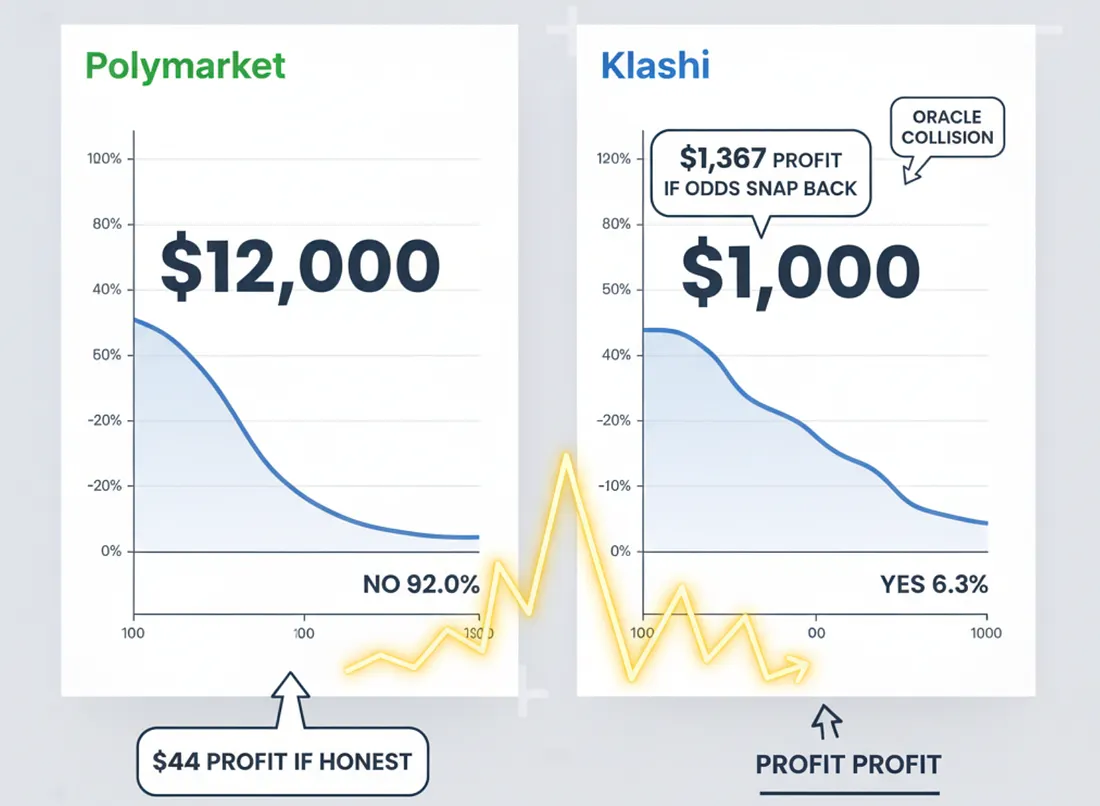Select the $1,367 Profit callout bubble
Image resolution: width=1100 pixels, height=806 pixels.
(x=760, y=173)
